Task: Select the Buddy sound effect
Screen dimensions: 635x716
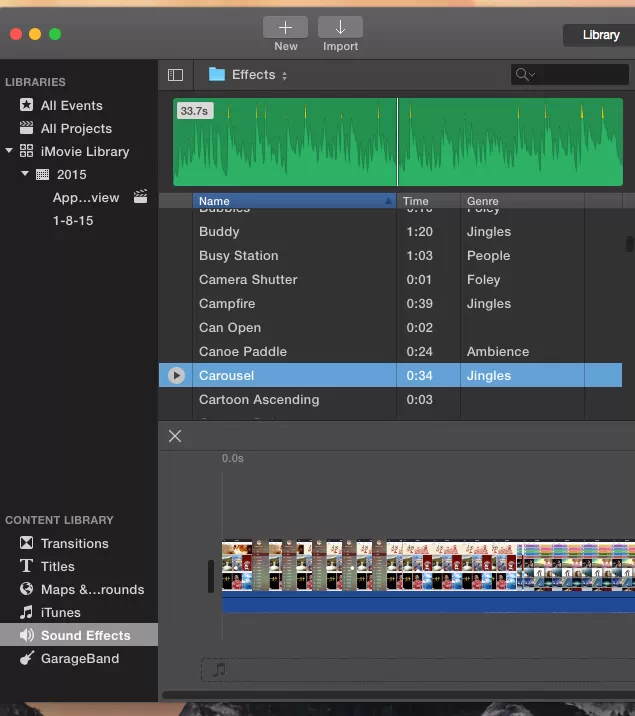Action: [219, 232]
